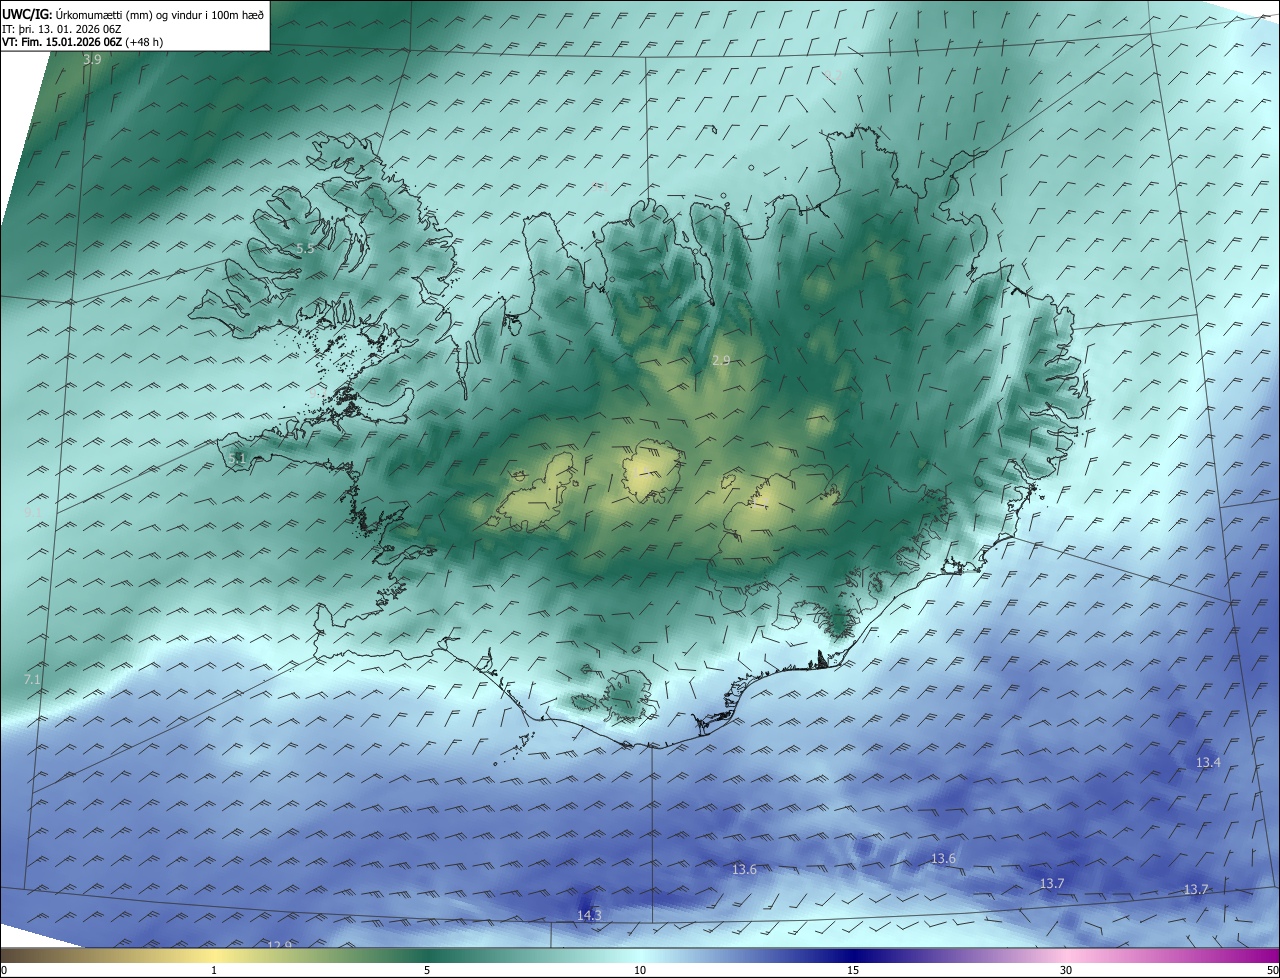
Task: Click the 0 tick on the colour scale
Action: click(x=4, y=970)
